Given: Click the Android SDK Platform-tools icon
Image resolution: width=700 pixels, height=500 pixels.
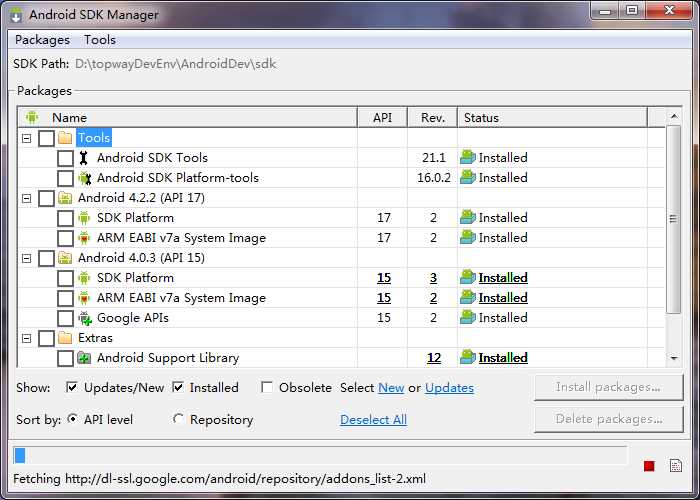Looking at the screenshot, I should pos(84,178).
